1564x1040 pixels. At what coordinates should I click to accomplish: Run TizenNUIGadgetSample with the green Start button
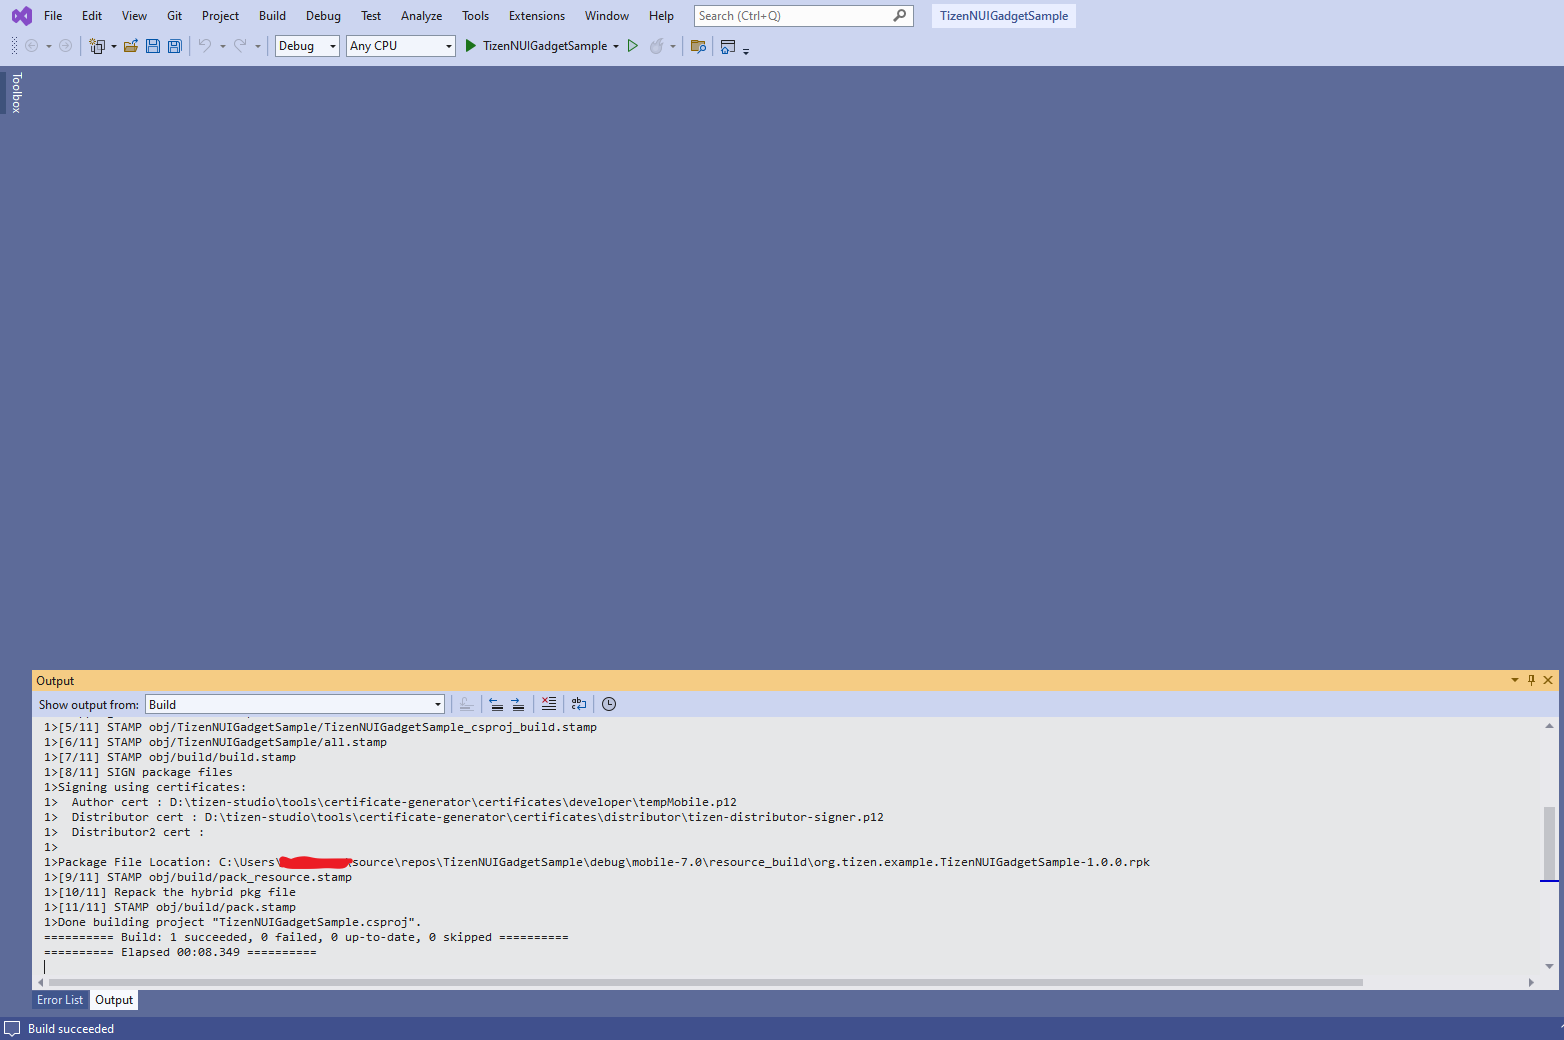pos(470,46)
